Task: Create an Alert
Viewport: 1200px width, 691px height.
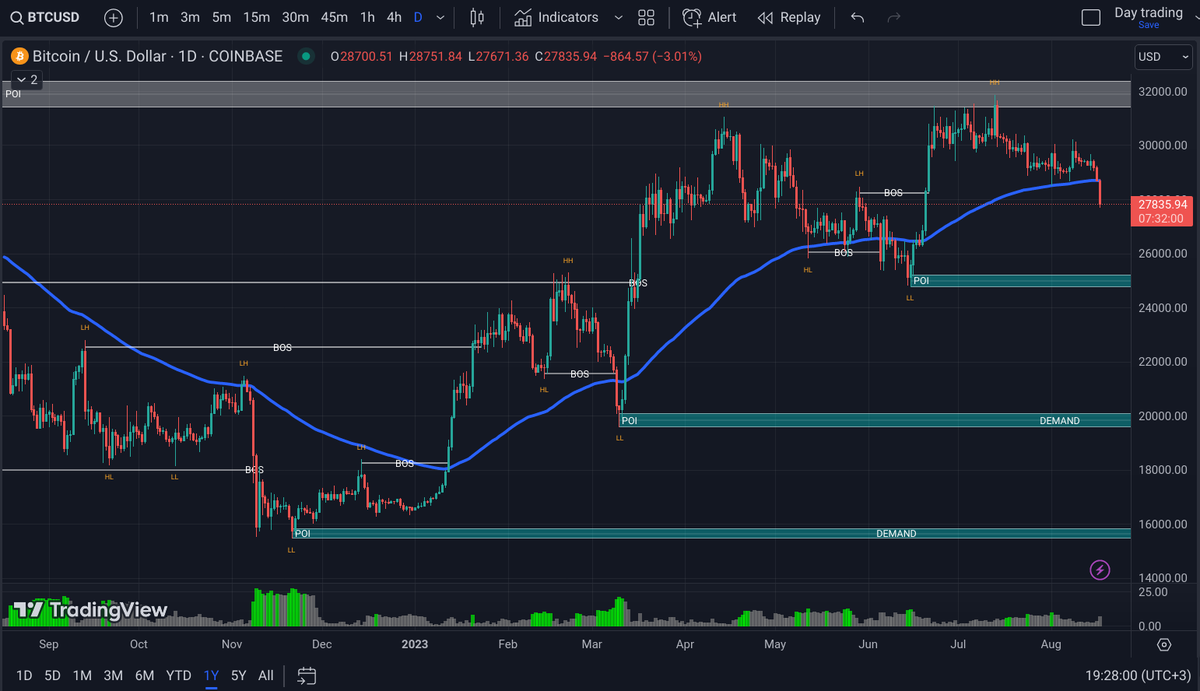Action: 710,17
